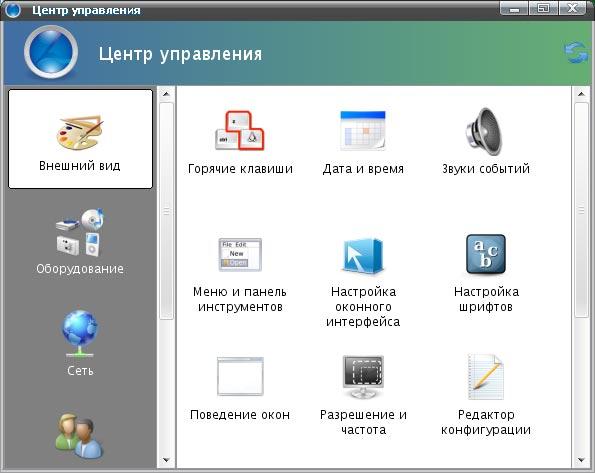
Task: Click the Внешний вид label
Action: point(80,166)
